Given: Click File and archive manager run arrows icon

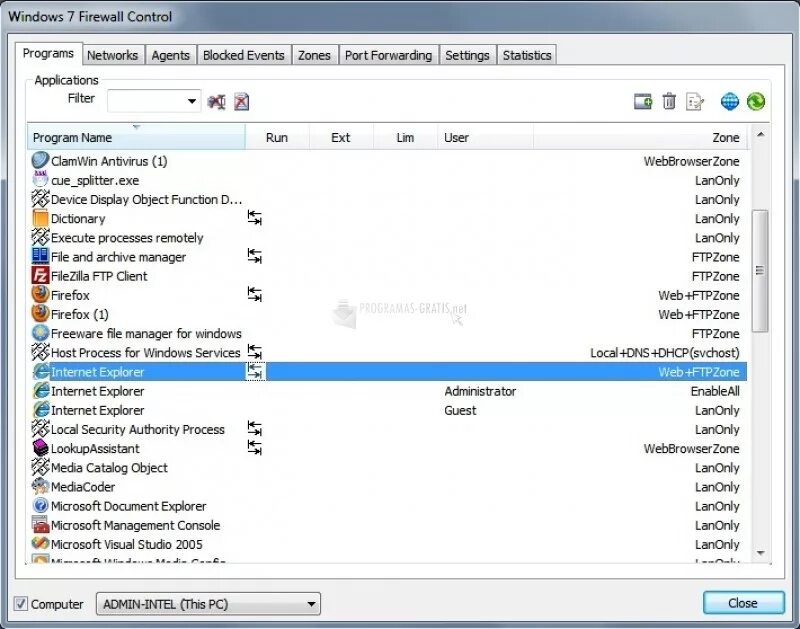Looking at the screenshot, I should (255, 256).
